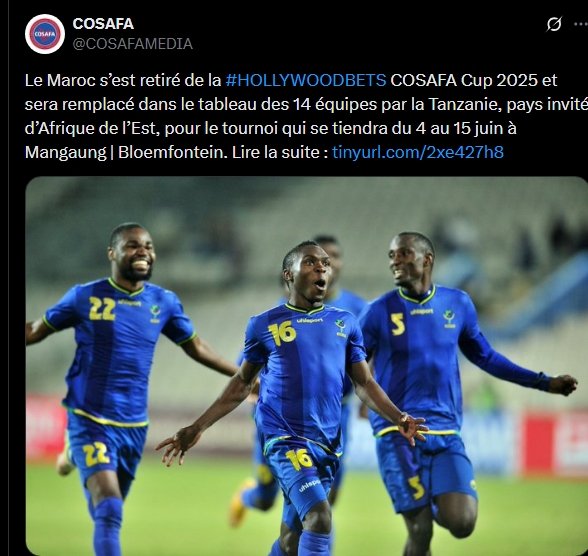Open the attached Tanzania players photo
588x556 pixels.
click(306, 366)
